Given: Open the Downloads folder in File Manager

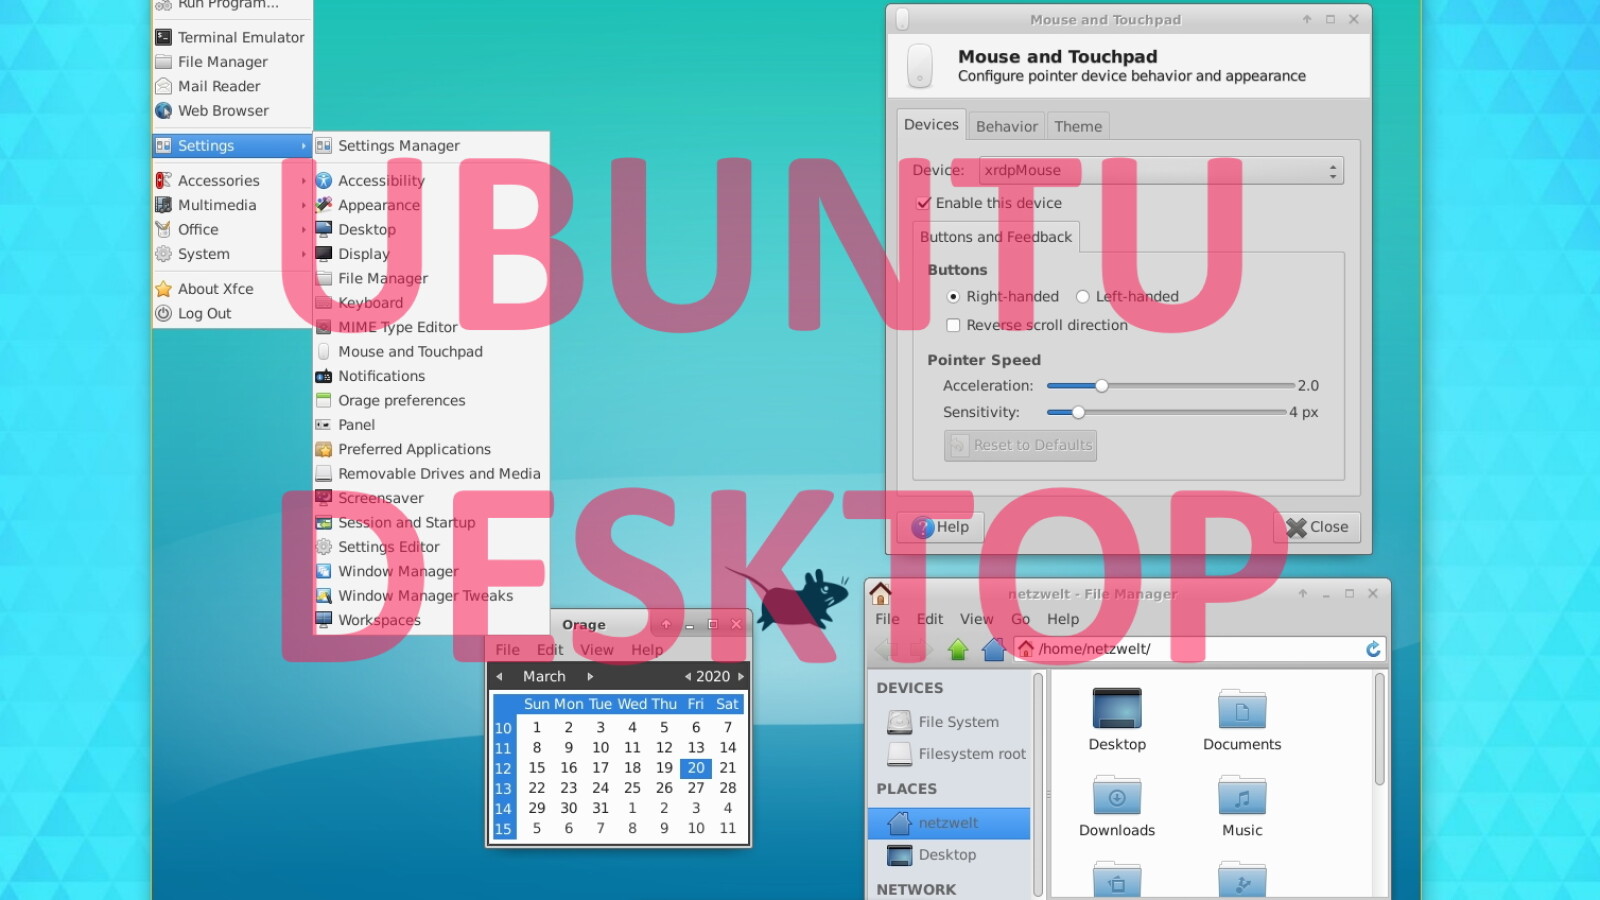Looking at the screenshot, I should 1117,796.
